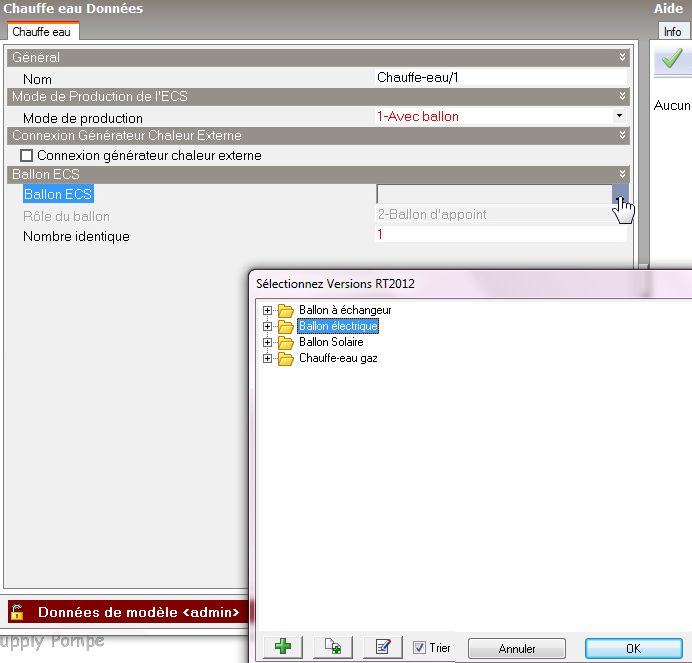Expand the Ballon électrique tree node
The image size is (692, 663).
pos(267,327)
